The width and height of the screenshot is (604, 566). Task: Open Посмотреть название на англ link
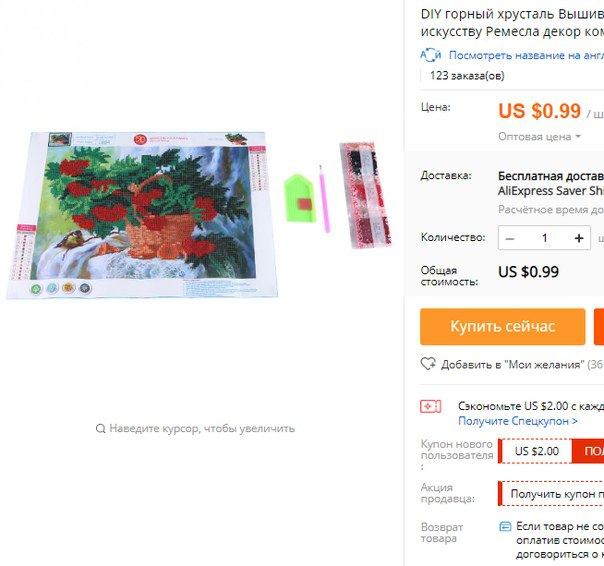[x=526, y=55]
